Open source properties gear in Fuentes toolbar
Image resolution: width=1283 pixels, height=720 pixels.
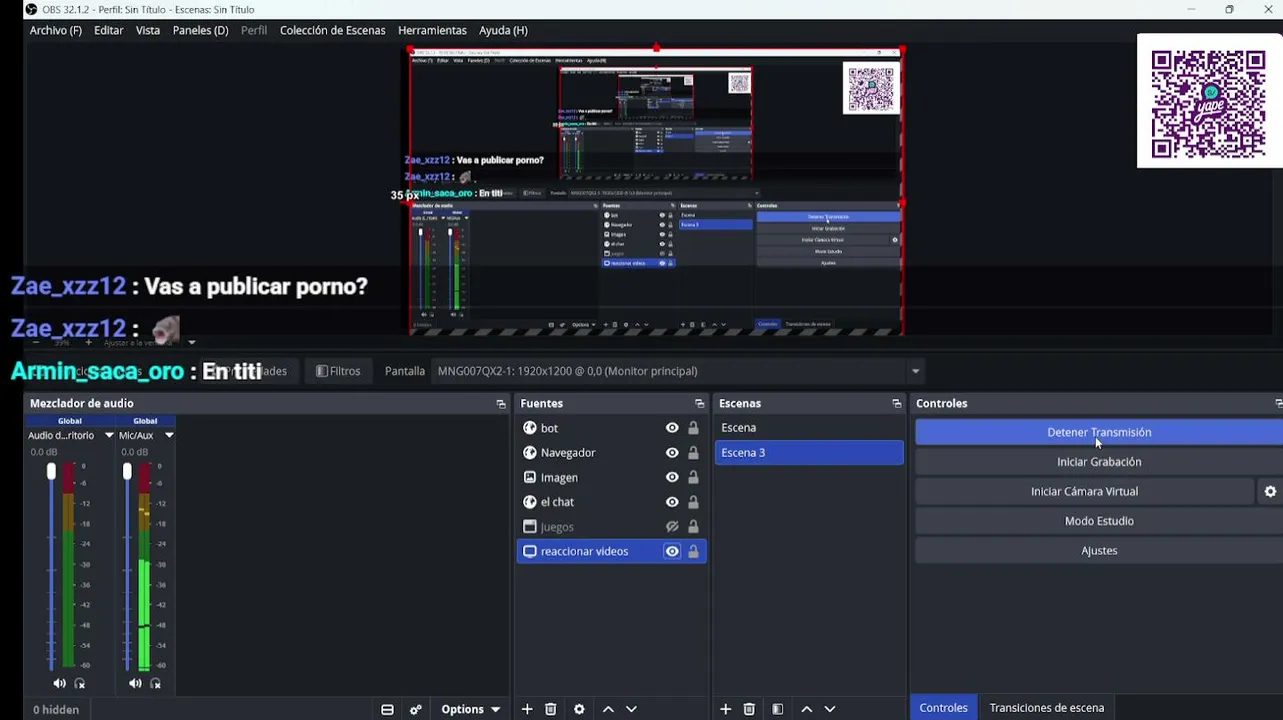click(579, 709)
